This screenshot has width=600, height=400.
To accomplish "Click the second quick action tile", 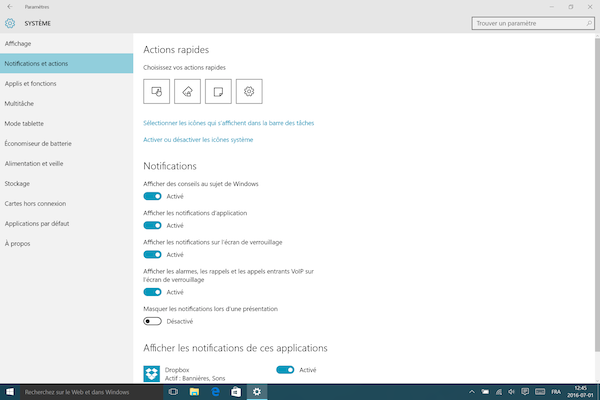I will (x=188, y=91).
